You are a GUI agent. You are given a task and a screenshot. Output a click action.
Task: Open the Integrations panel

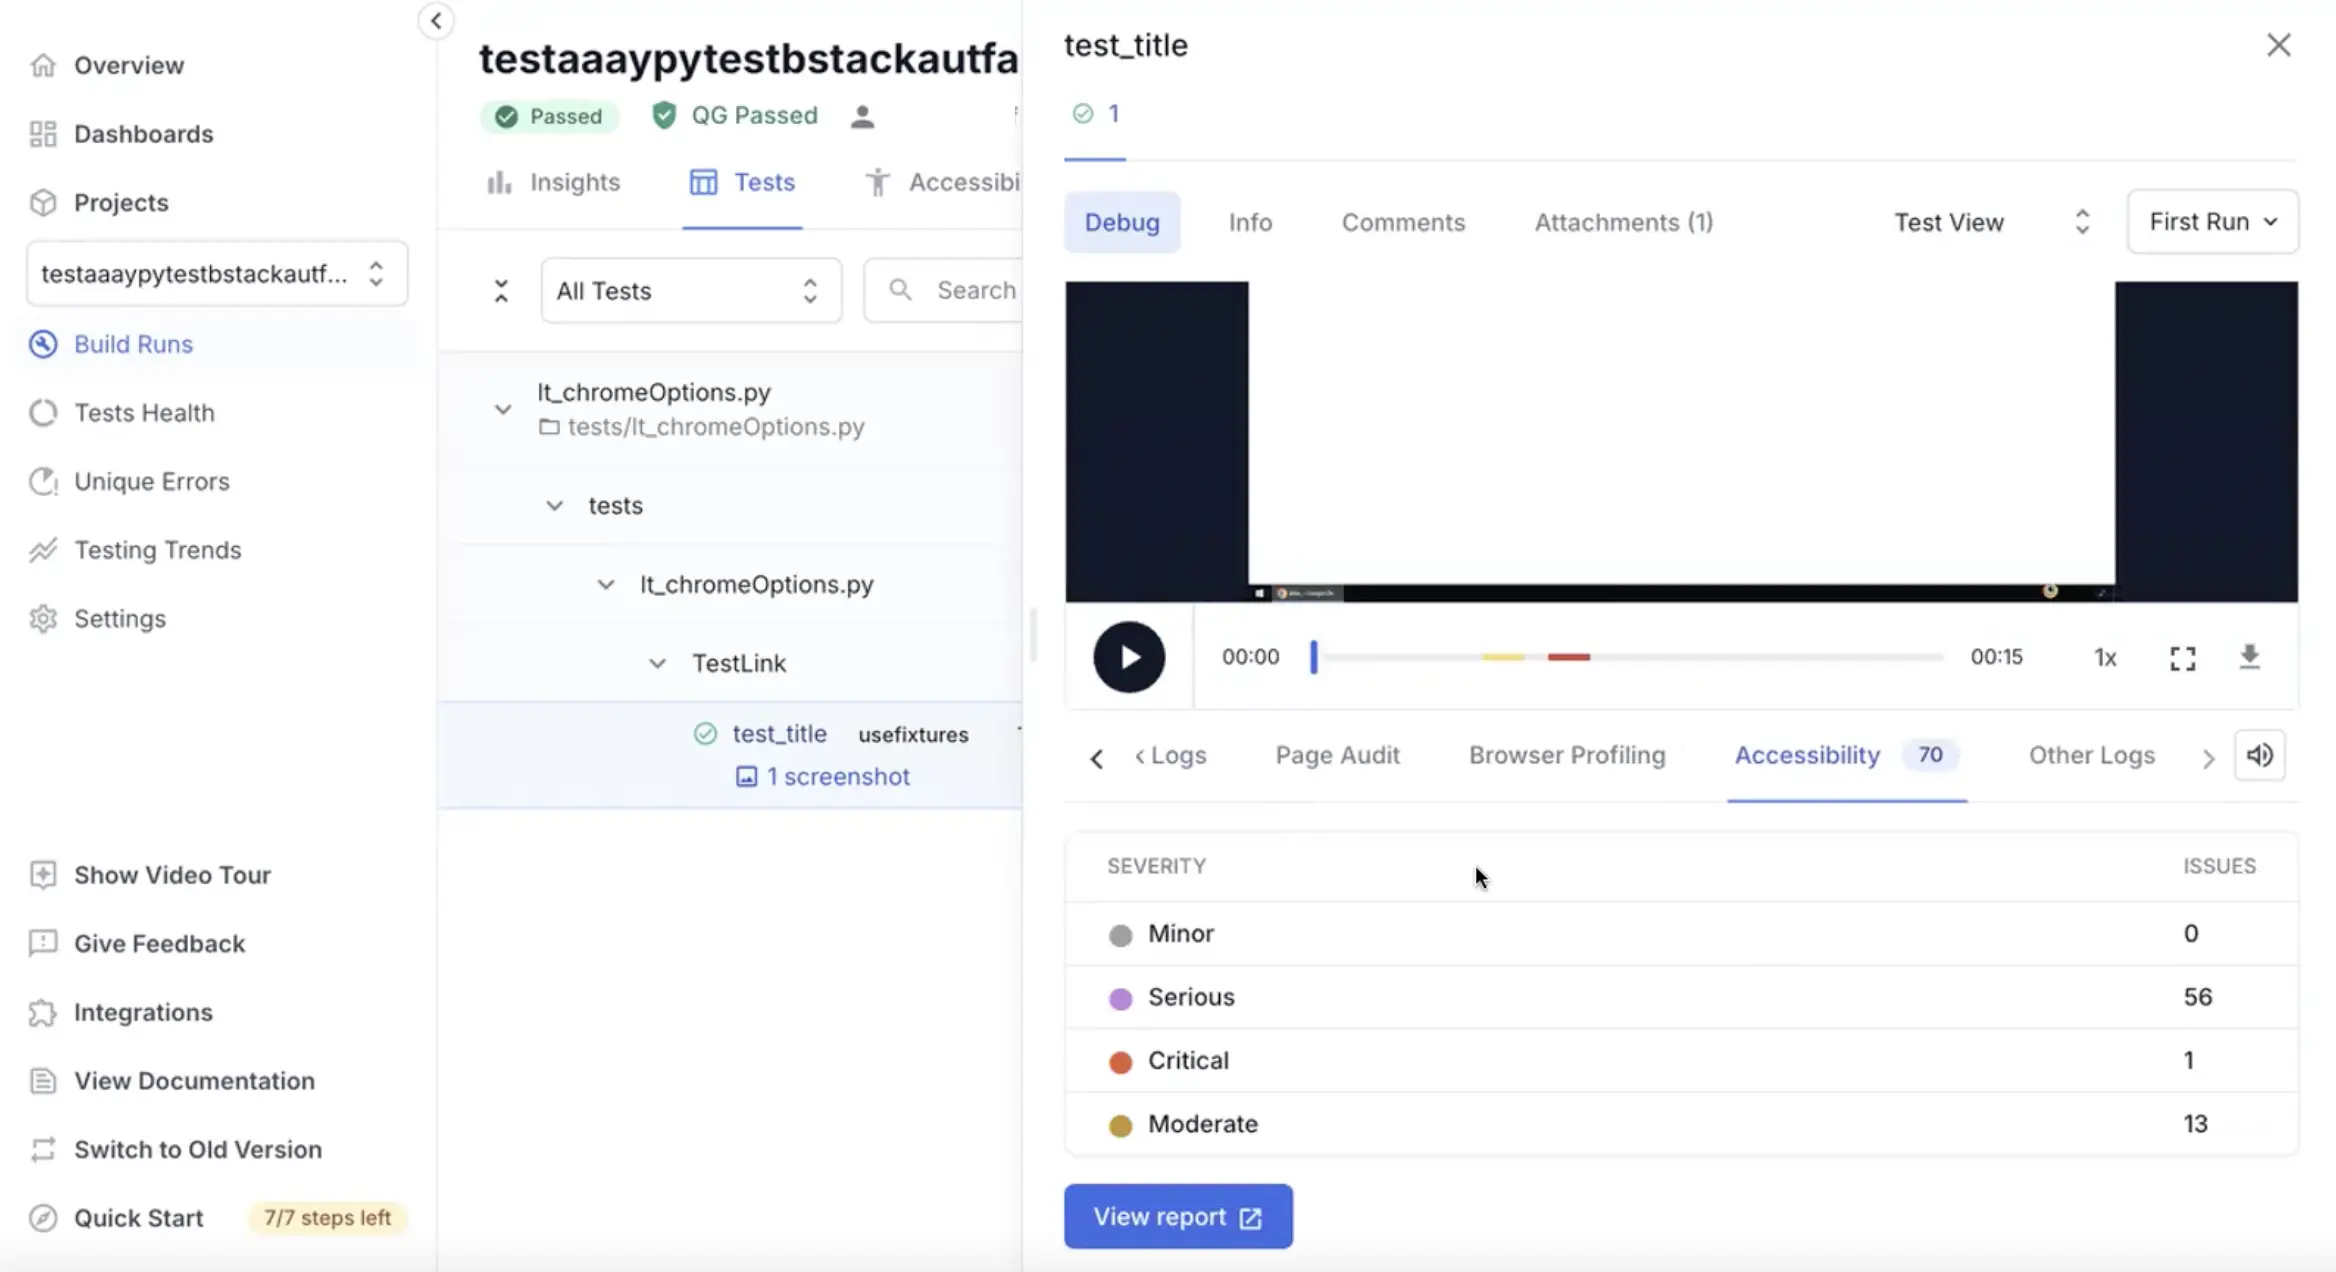click(x=142, y=1012)
